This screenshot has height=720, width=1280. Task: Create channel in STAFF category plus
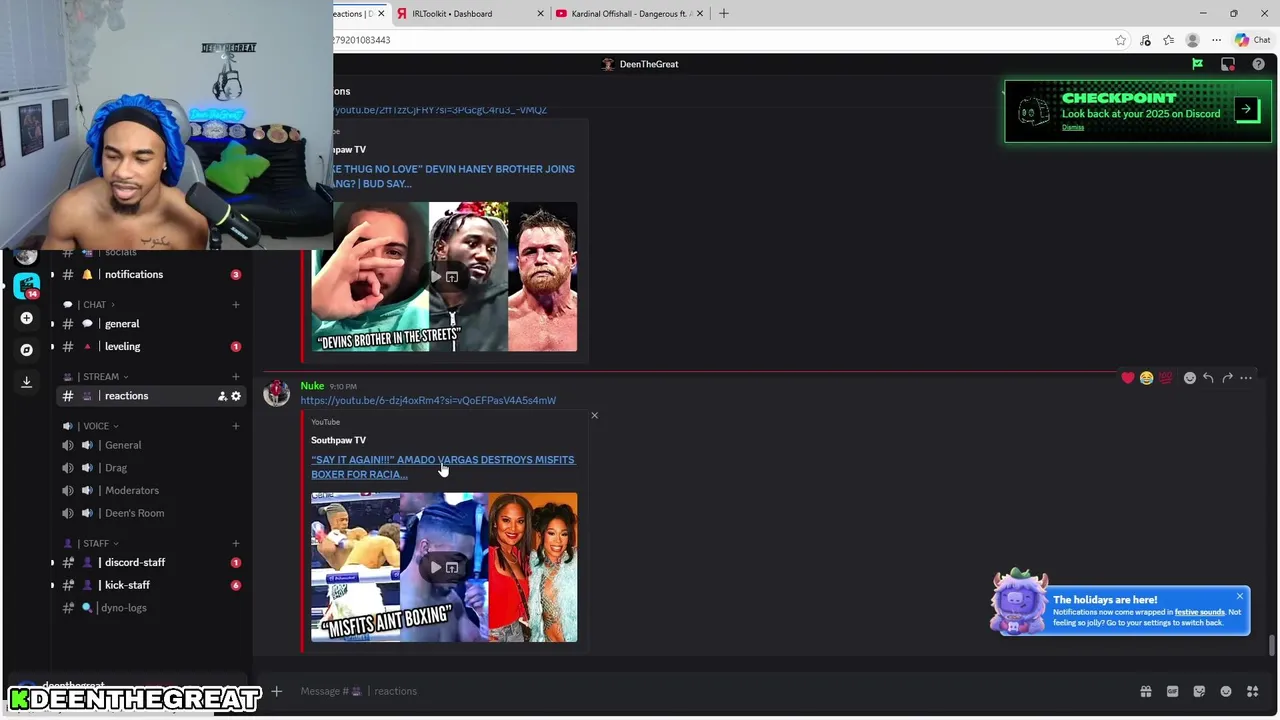(236, 543)
